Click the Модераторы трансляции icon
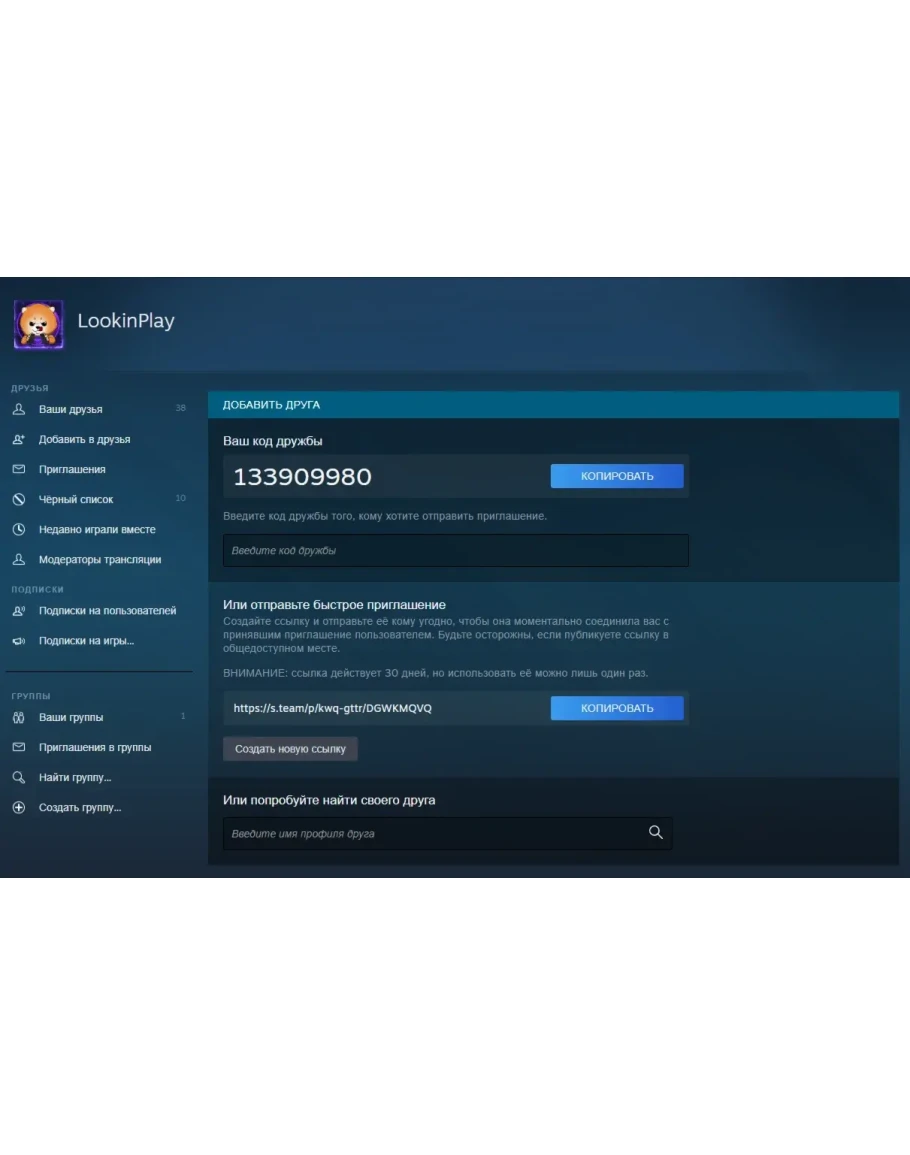Image resolution: width=910 pixels, height=1155 pixels. (x=18, y=559)
